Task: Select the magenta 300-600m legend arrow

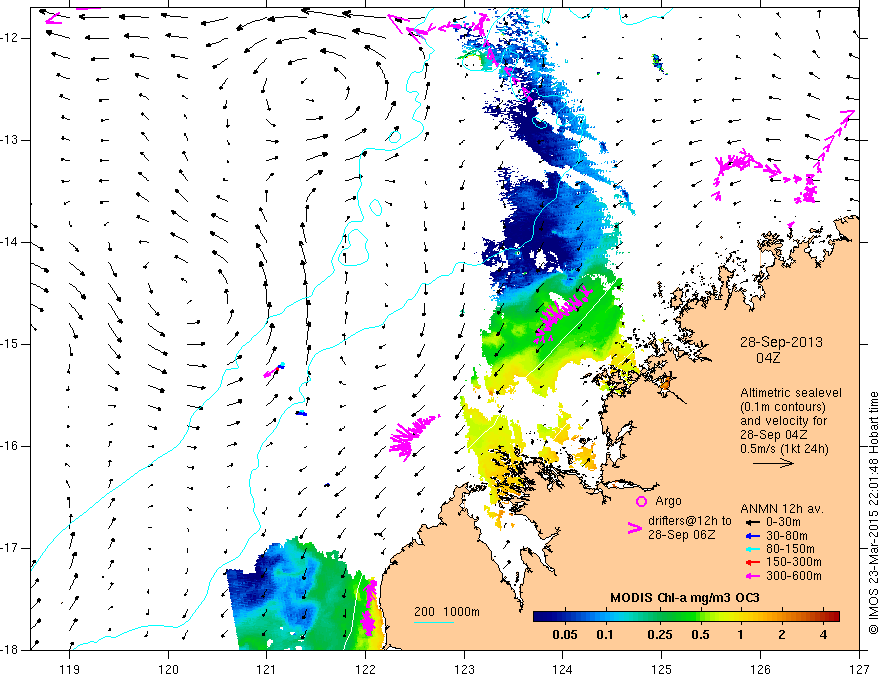Action: pyautogui.click(x=752, y=576)
